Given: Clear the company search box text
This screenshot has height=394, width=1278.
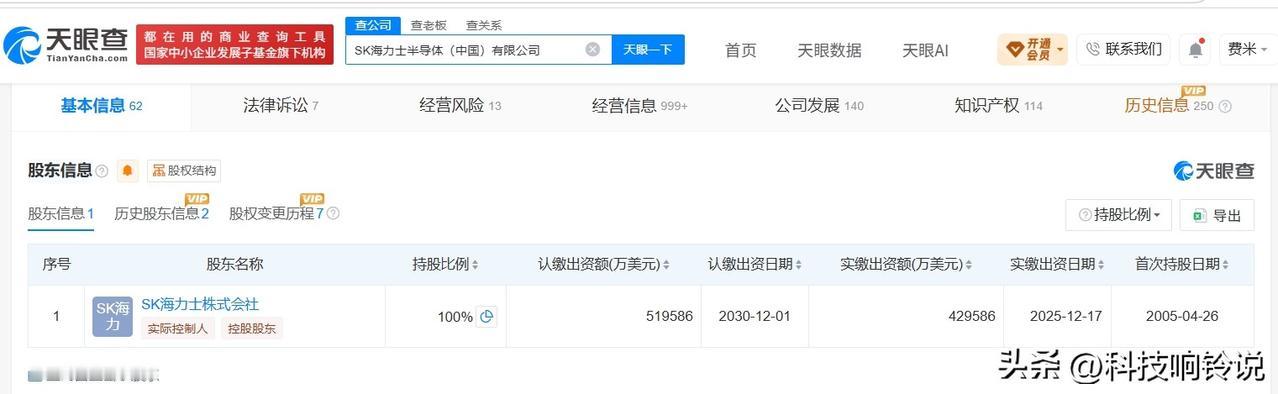Looking at the screenshot, I should click(592, 49).
